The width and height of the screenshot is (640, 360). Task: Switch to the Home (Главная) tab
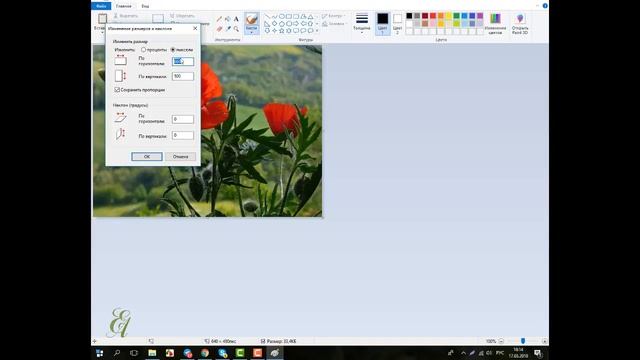(x=124, y=6)
